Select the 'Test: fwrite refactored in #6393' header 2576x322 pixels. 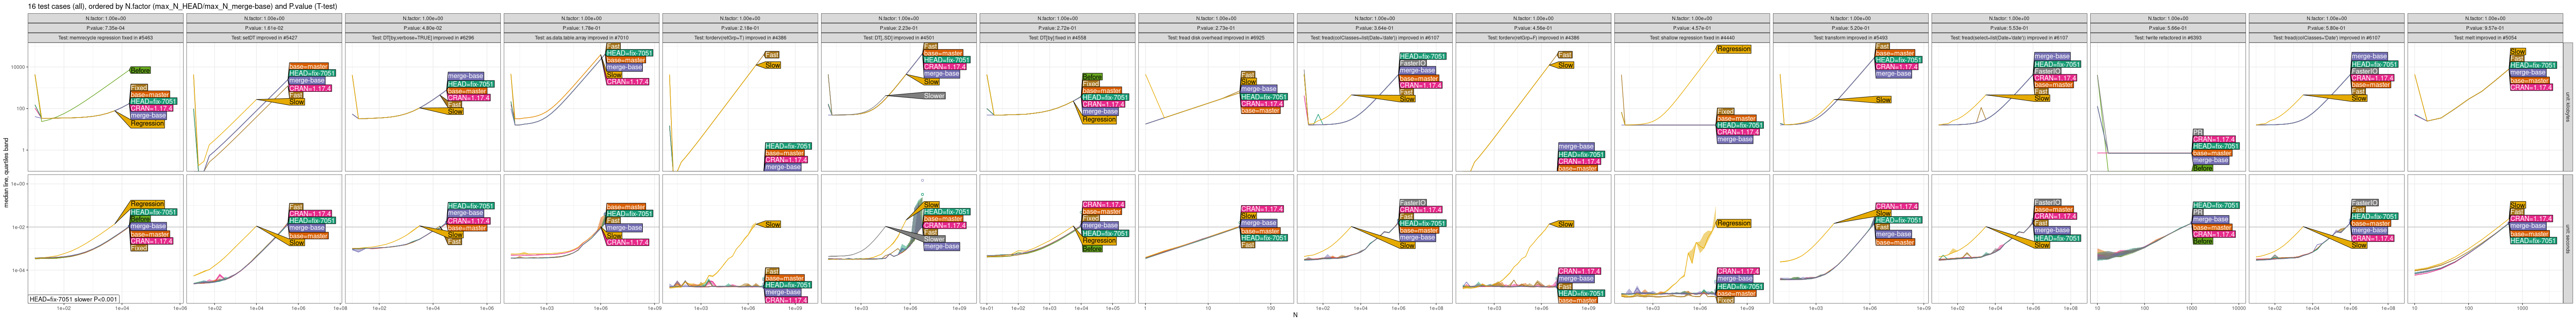tap(2167, 38)
